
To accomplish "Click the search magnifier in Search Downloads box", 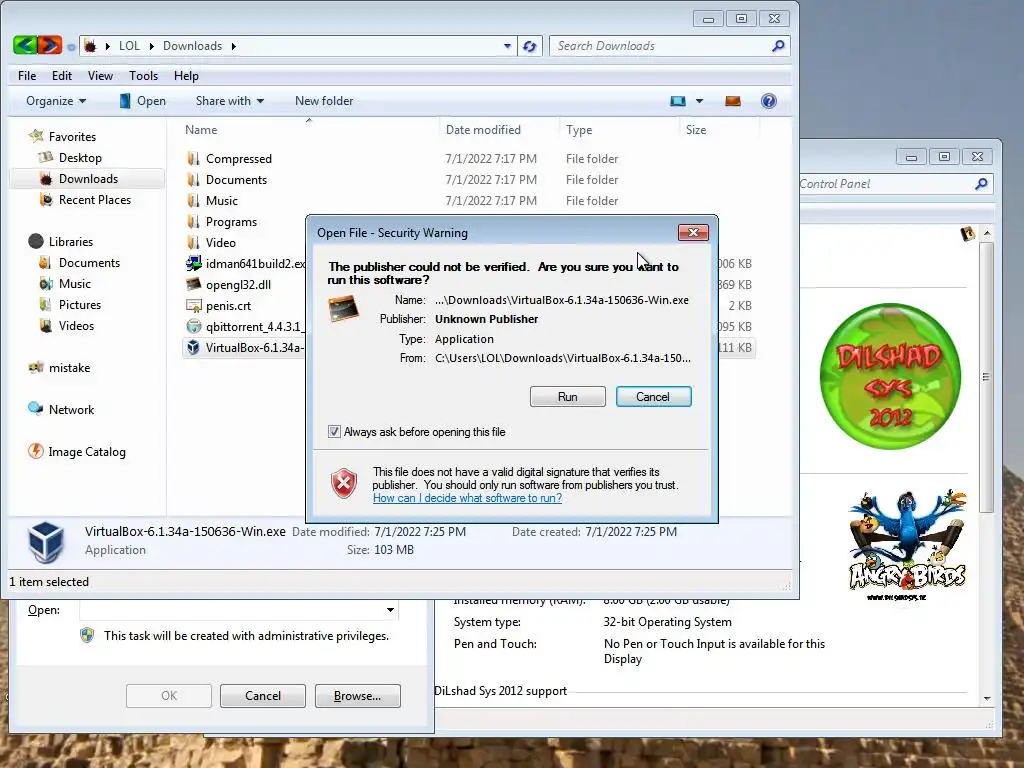I will click(778, 46).
